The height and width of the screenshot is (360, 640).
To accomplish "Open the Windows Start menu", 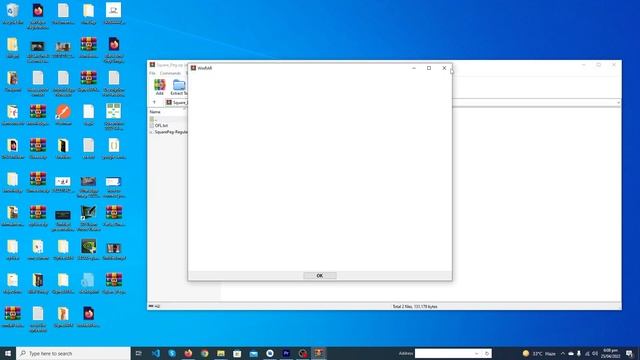I will coord(8,353).
